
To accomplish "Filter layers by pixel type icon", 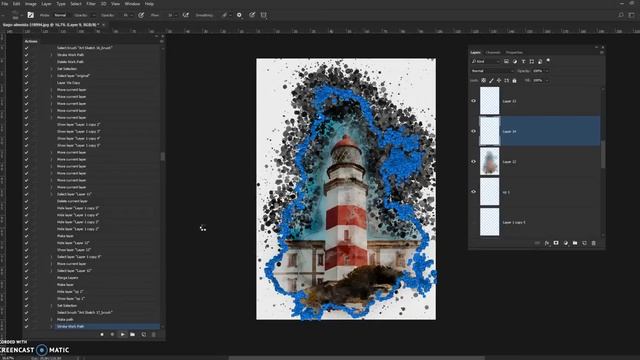I will pyautogui.click(x=506, y=62).
